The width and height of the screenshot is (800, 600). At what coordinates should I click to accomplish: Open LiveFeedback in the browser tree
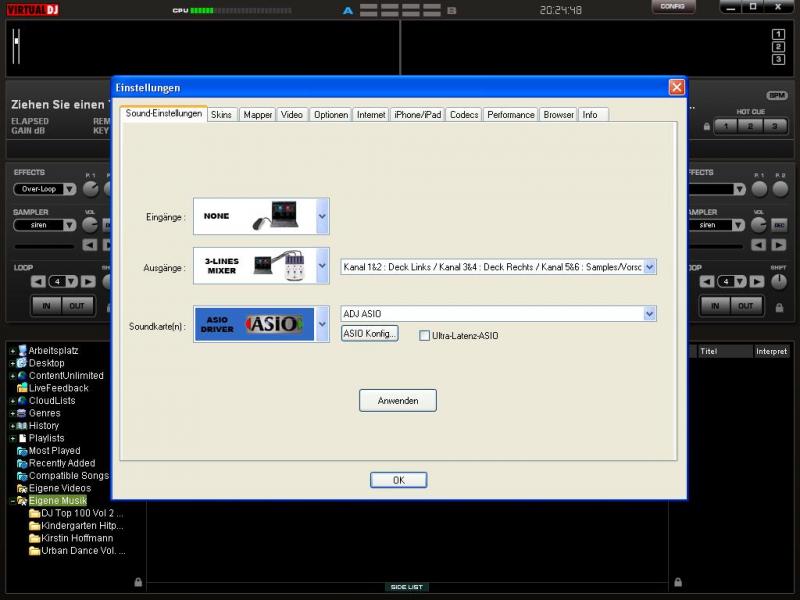point(59,388)
